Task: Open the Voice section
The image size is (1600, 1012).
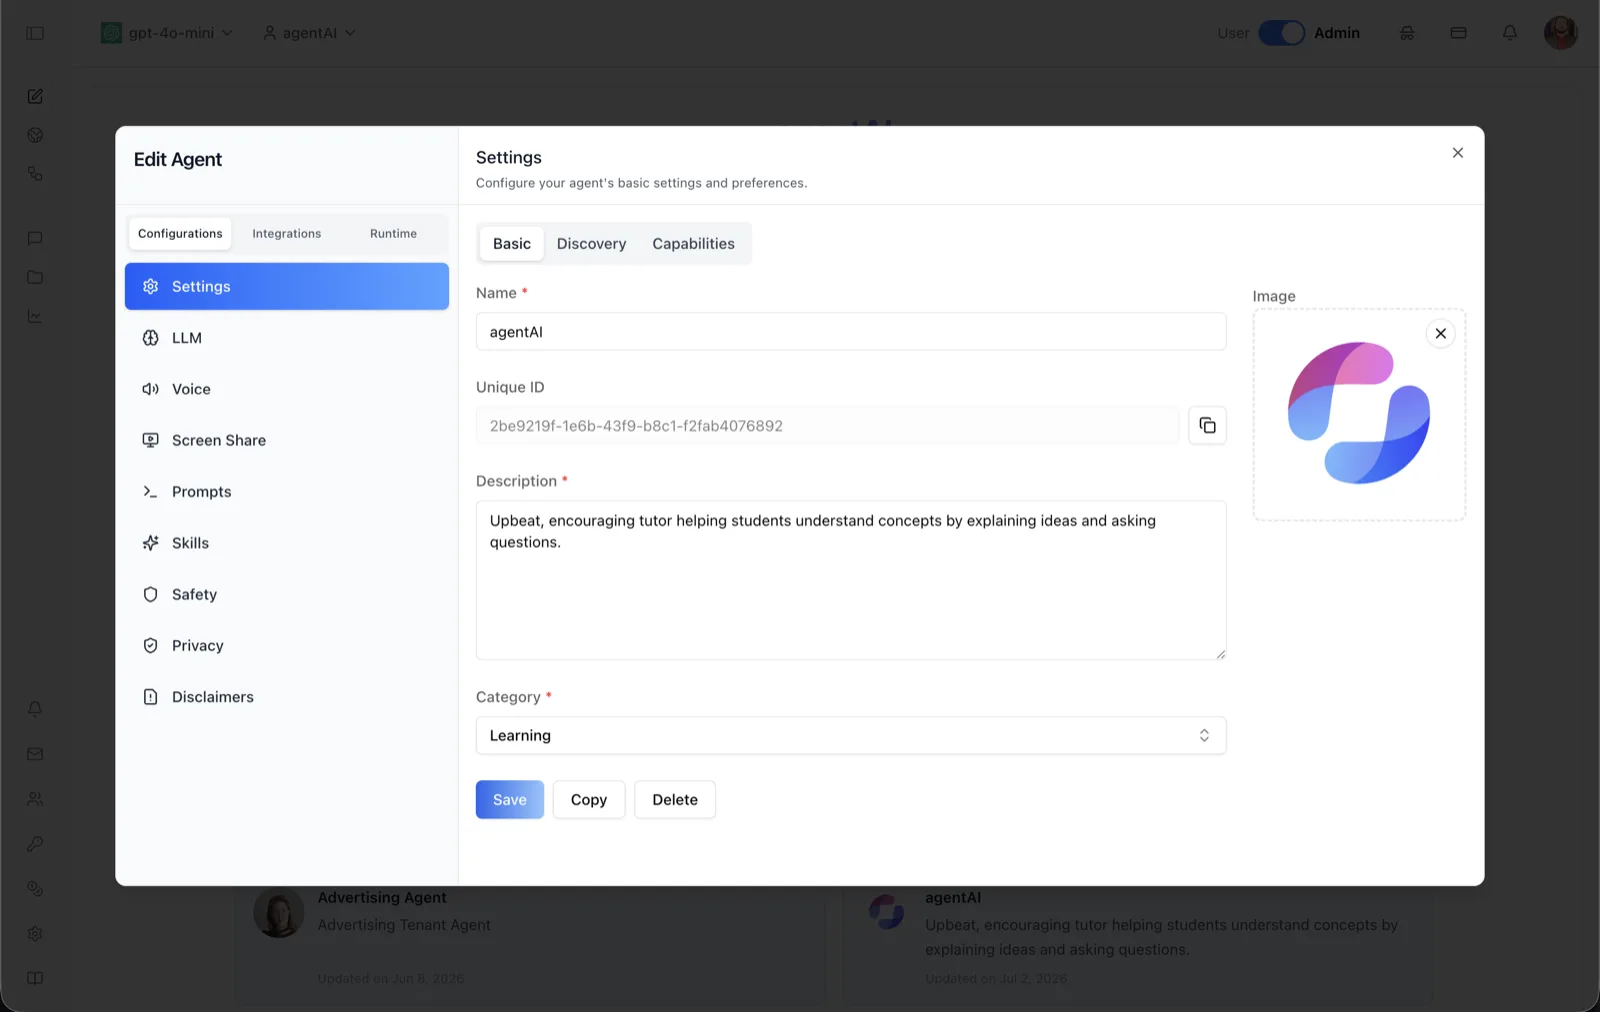Action: pyautogui.click(x=287, y=389)
